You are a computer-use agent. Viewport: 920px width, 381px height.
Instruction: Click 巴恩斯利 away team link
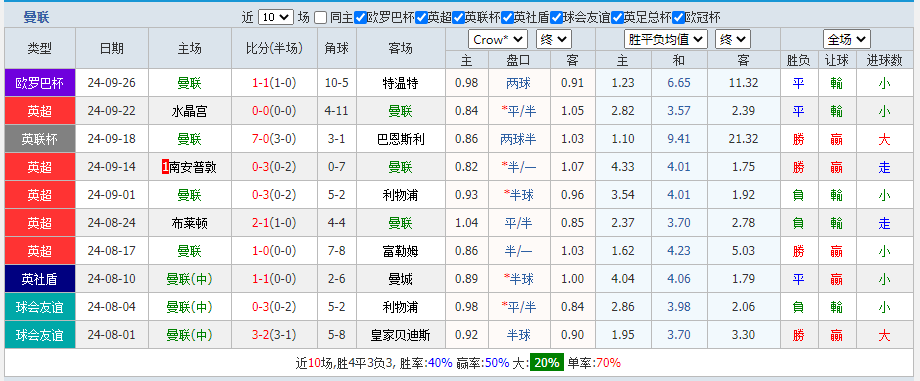pyautogui.click(x=401, y=139)
